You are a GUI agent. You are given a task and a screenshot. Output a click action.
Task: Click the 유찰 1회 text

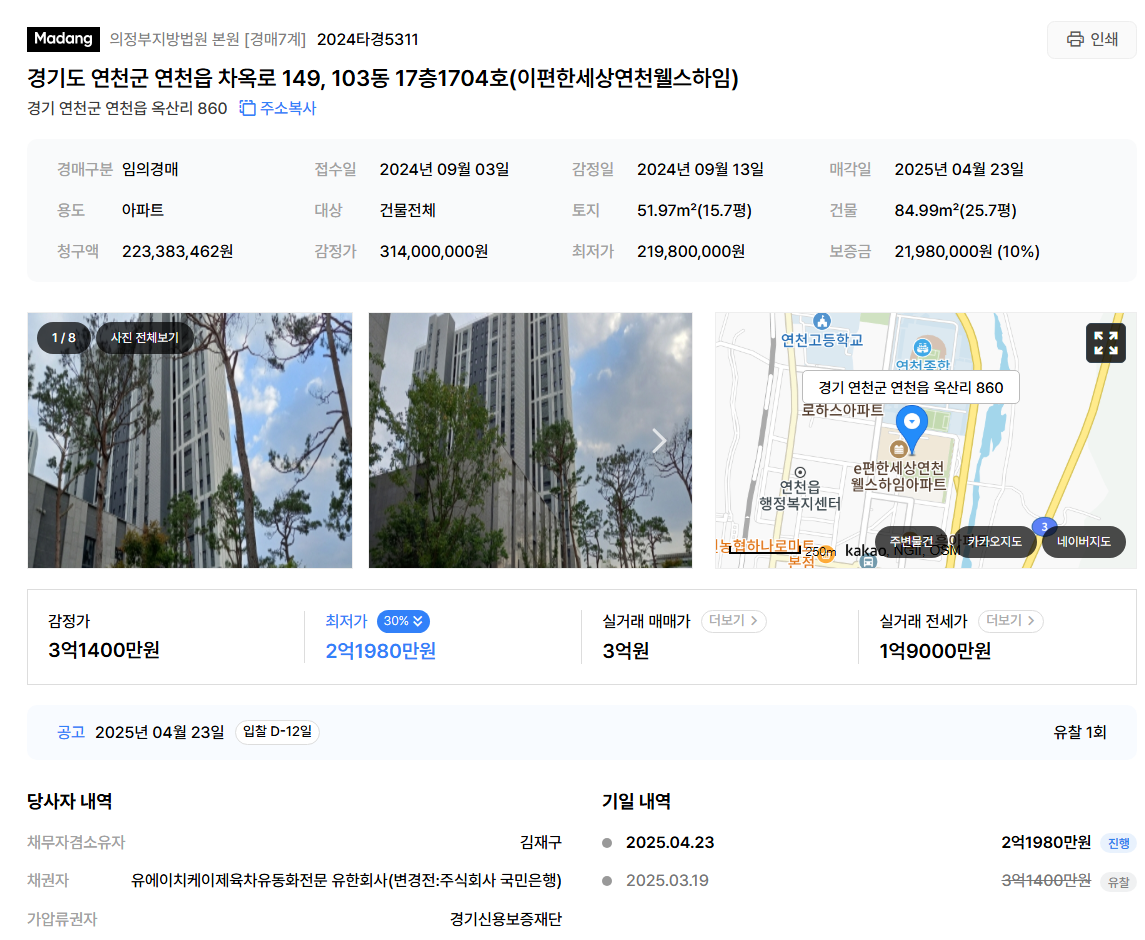[x=1079, y=732]
